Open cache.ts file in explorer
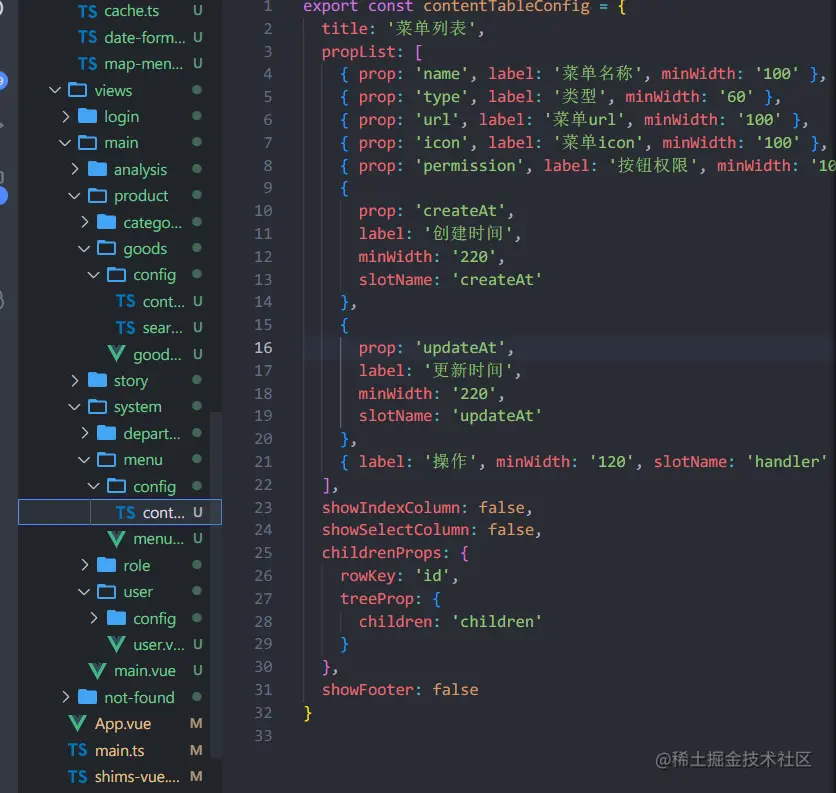 tap(131, 11)
